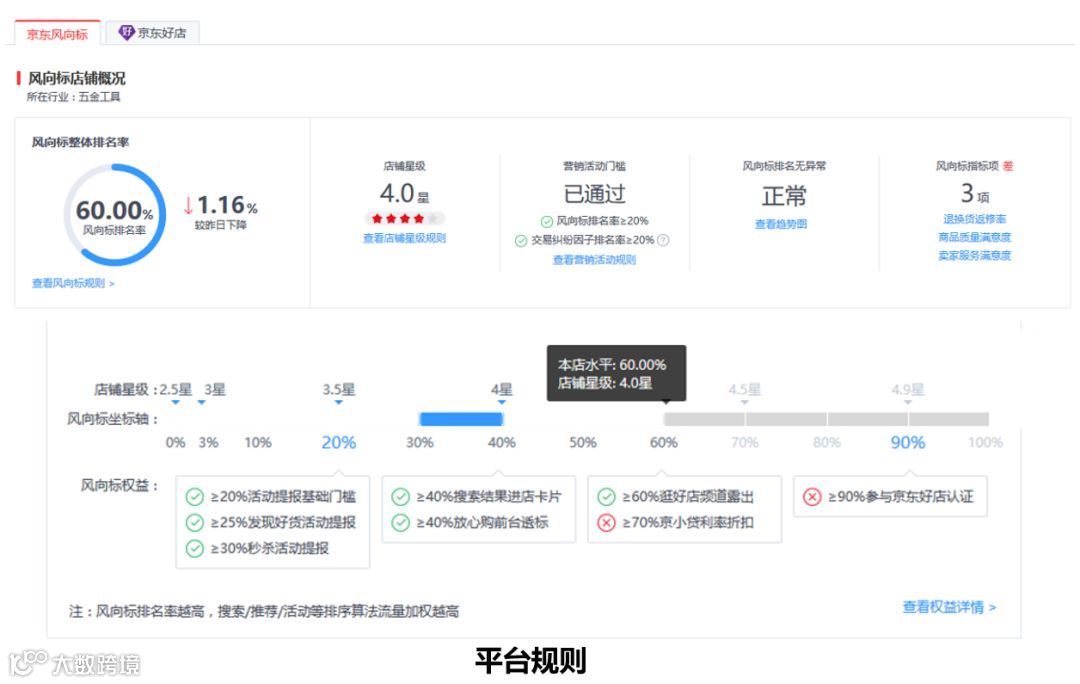1080x684 pixels.
Task: Click the help question mark beside 交易纠纷因子排名率
Action: [x=663, y=240]
